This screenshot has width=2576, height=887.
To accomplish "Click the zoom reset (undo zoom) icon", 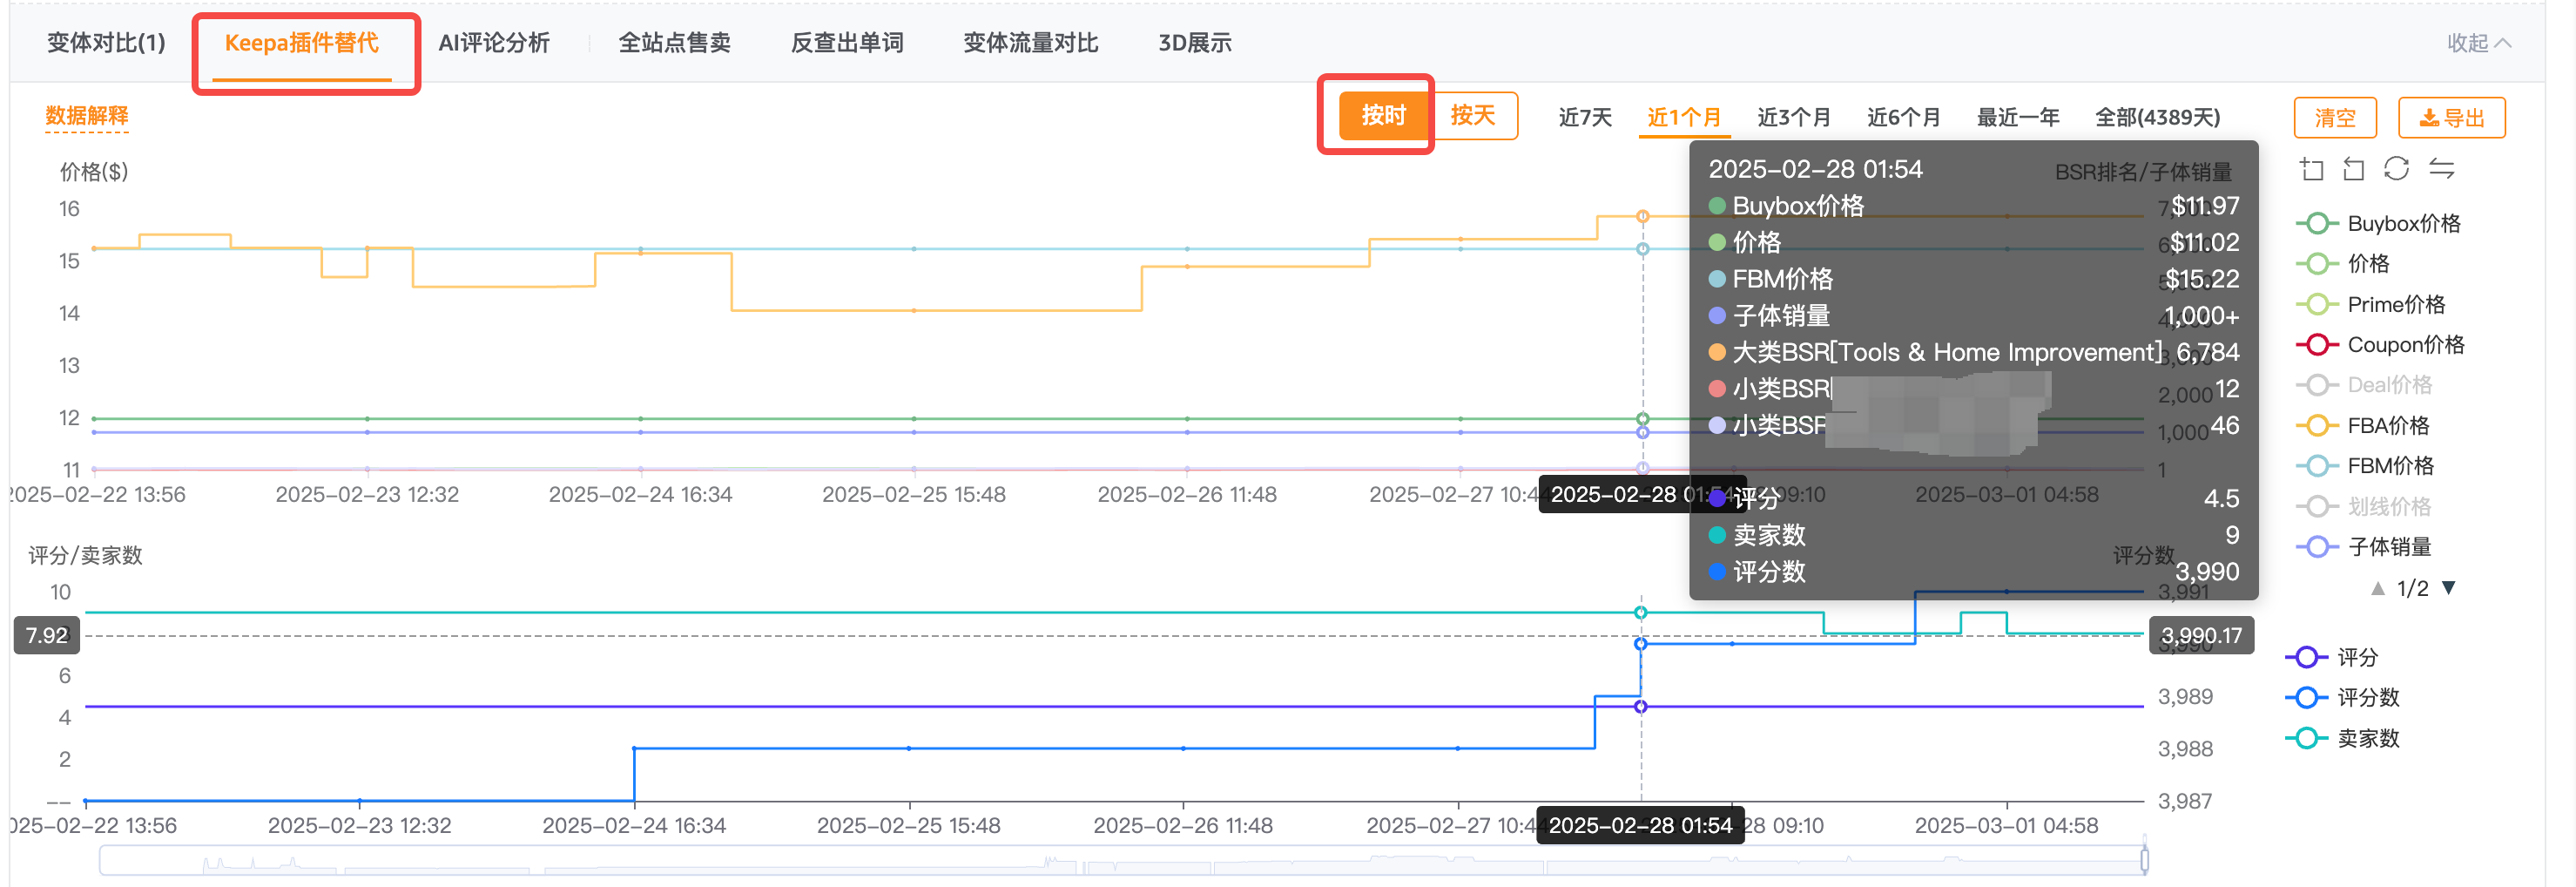I will [2354, 169].
